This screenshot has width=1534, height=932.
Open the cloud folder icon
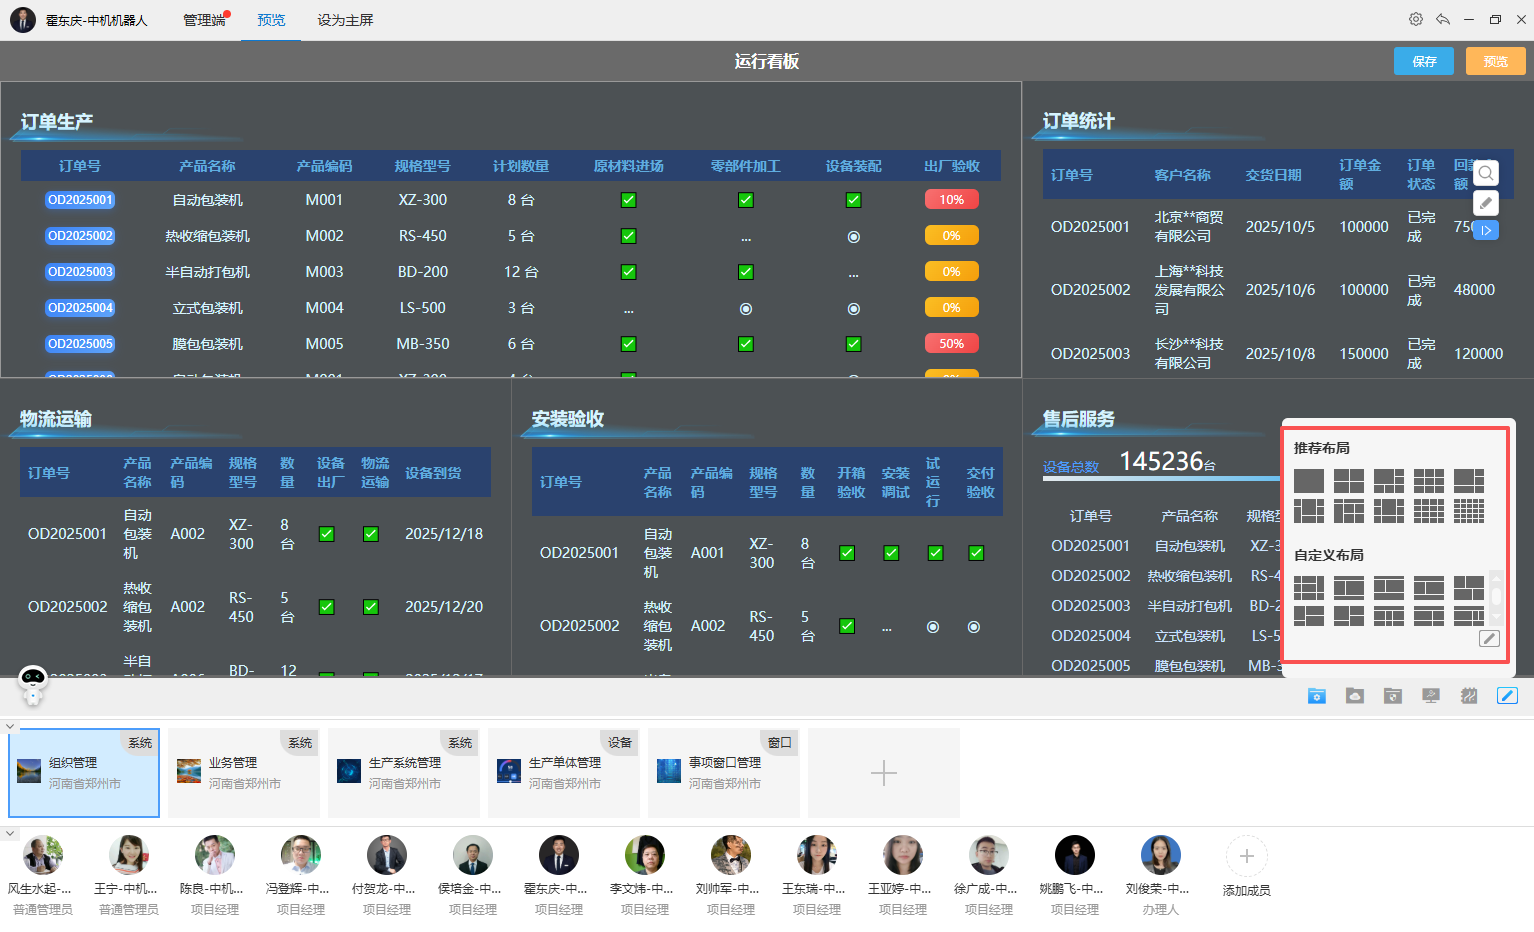1354,696
